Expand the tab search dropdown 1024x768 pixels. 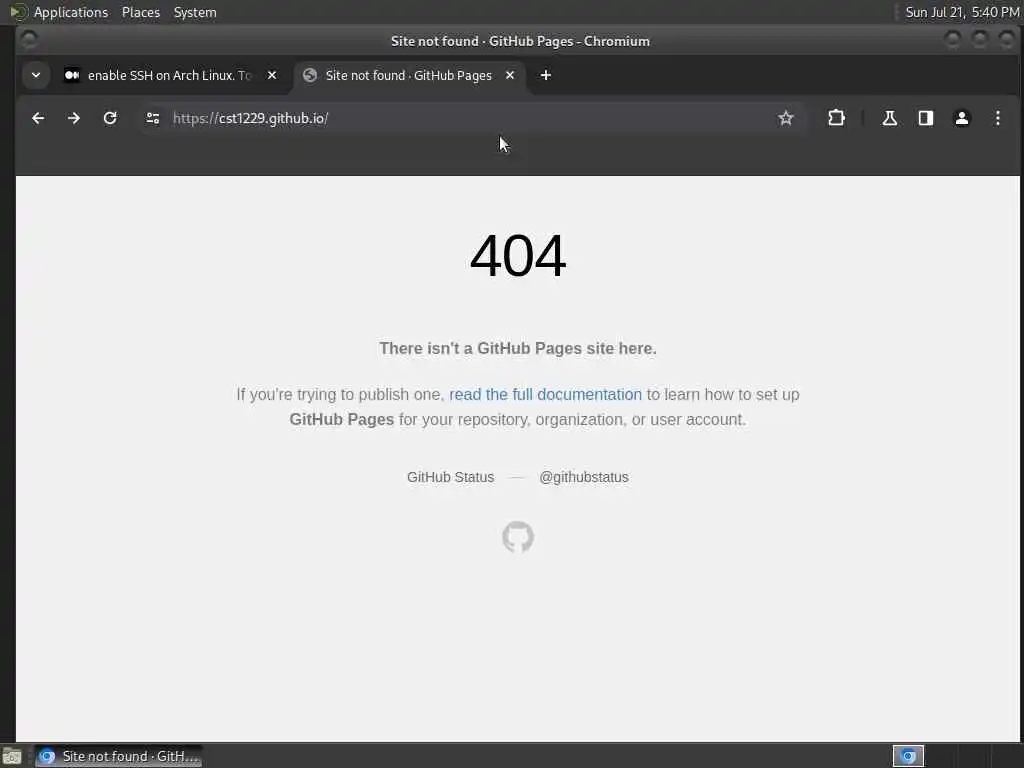pos(36,75)
